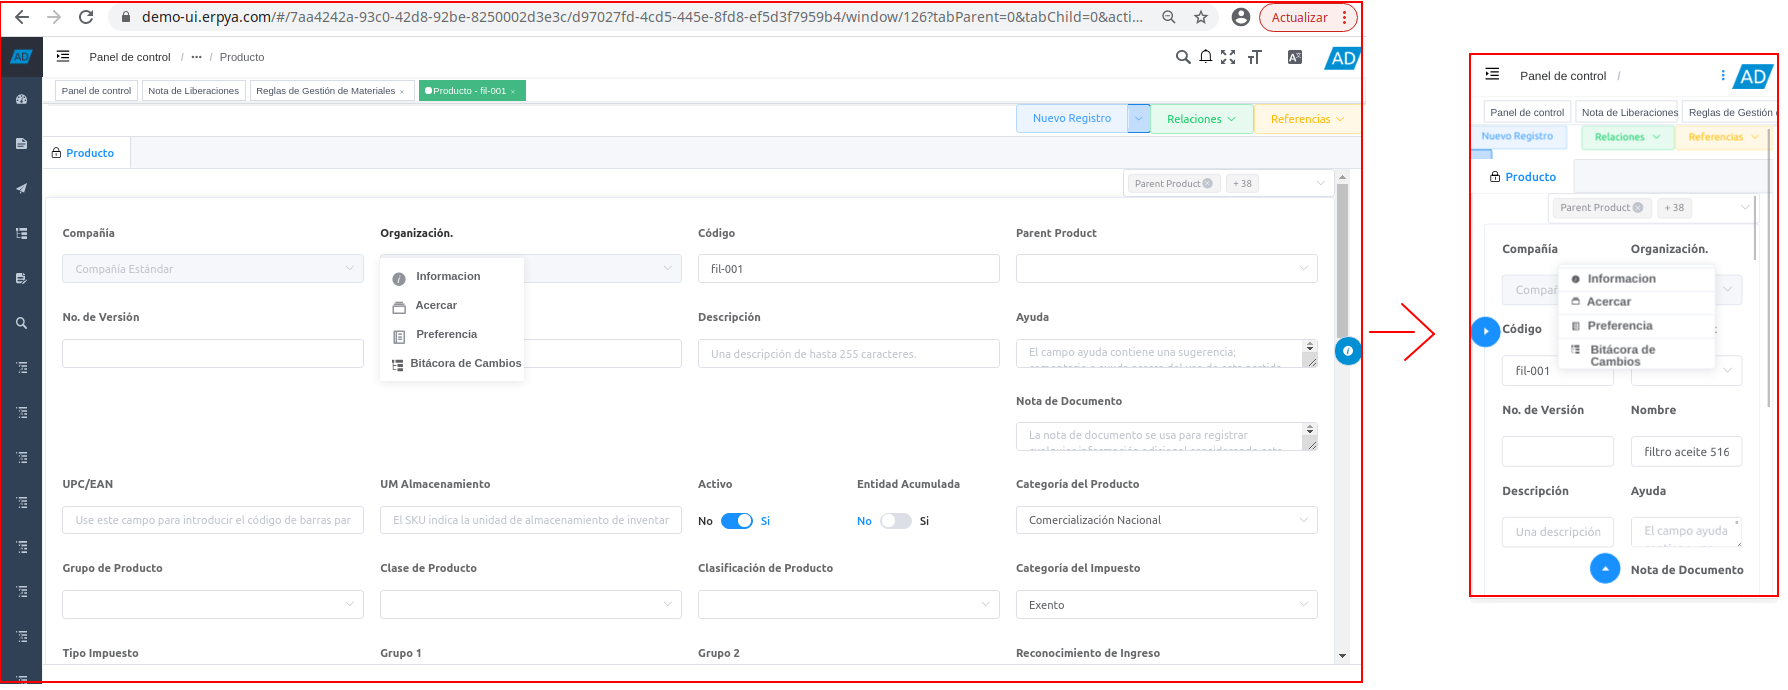Click the Actualizar button in the browser
The image size is (1788, 690).
pyautogui.click(x=1299, y=17)
